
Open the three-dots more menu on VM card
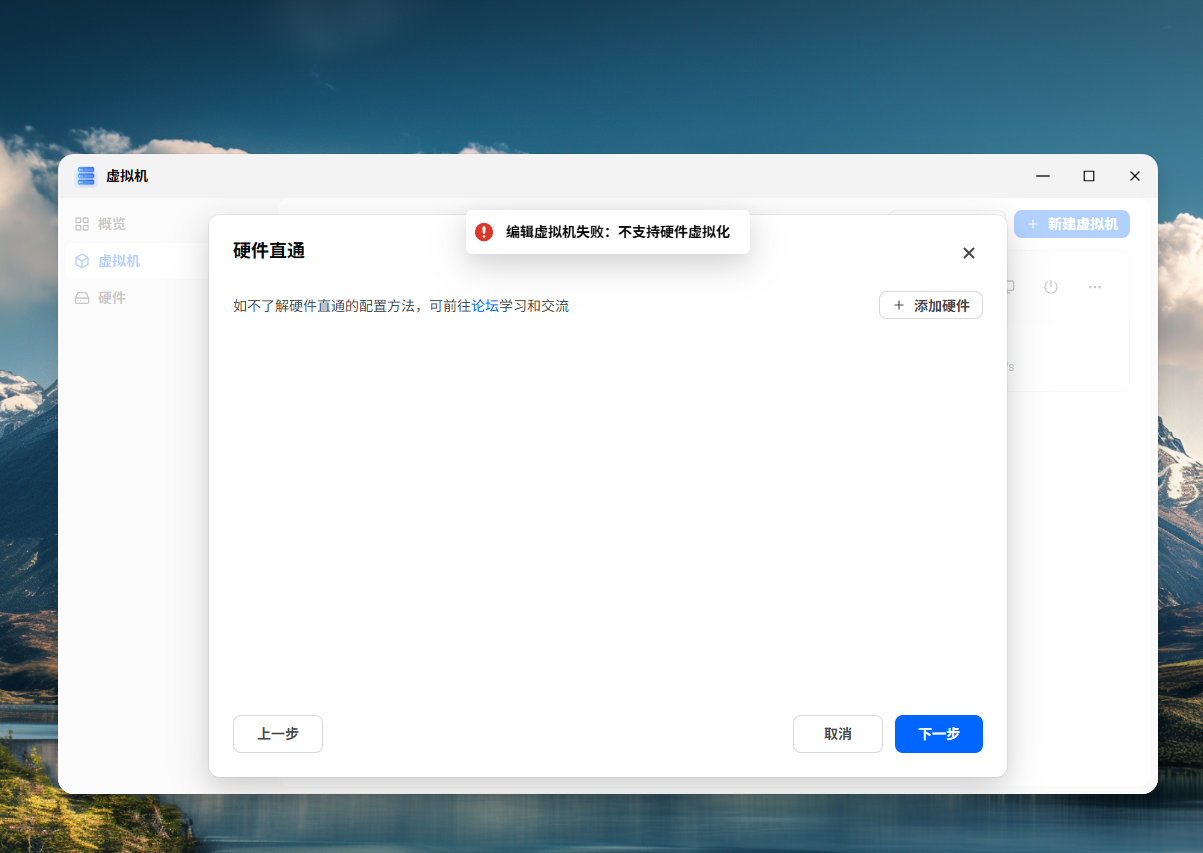point(1095,287)
